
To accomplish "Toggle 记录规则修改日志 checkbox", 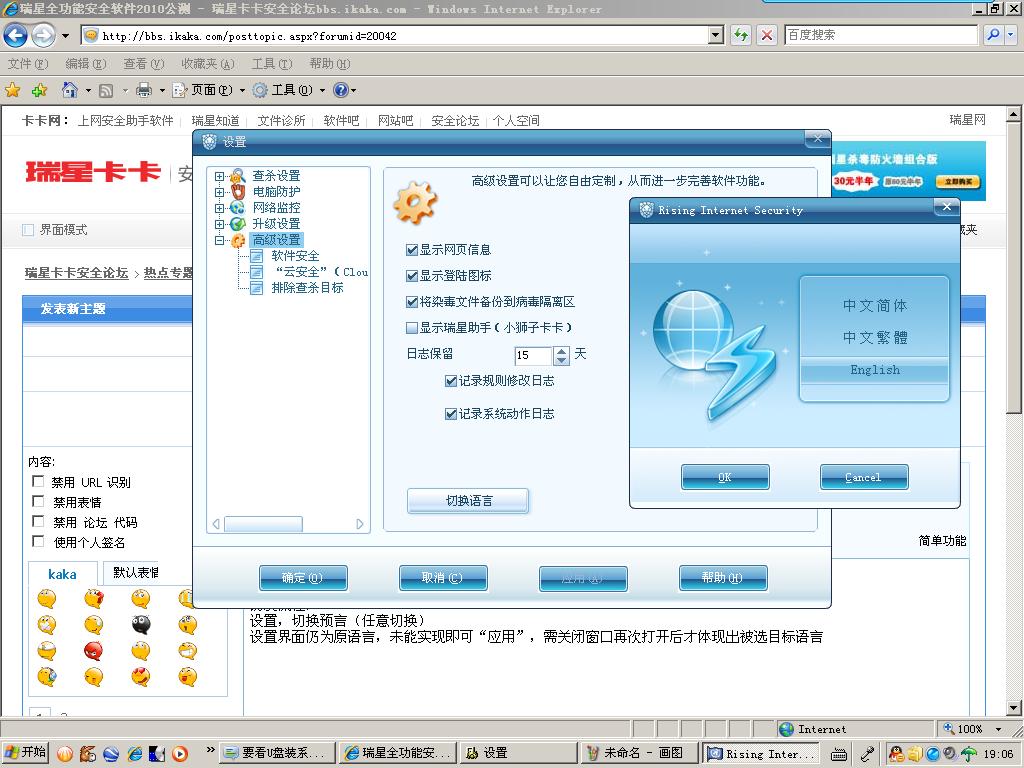I will click(x=451, y=381).
